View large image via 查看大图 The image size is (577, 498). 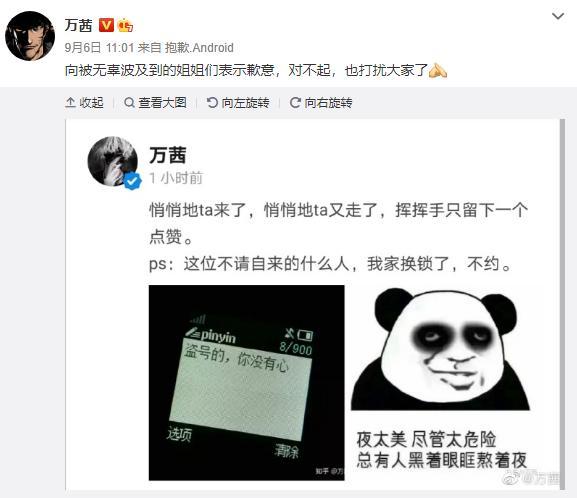coord(155,102)
